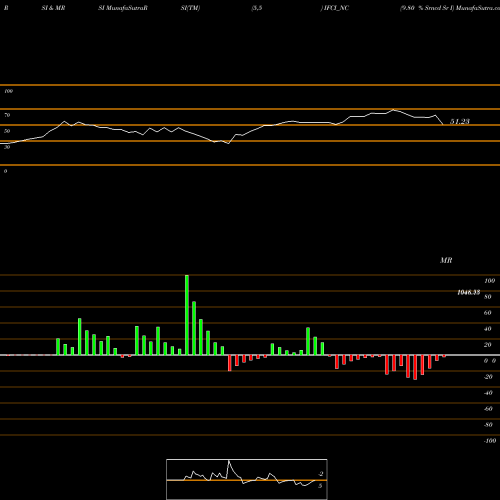Click the -80 label on the MR axis

(488, 425)
